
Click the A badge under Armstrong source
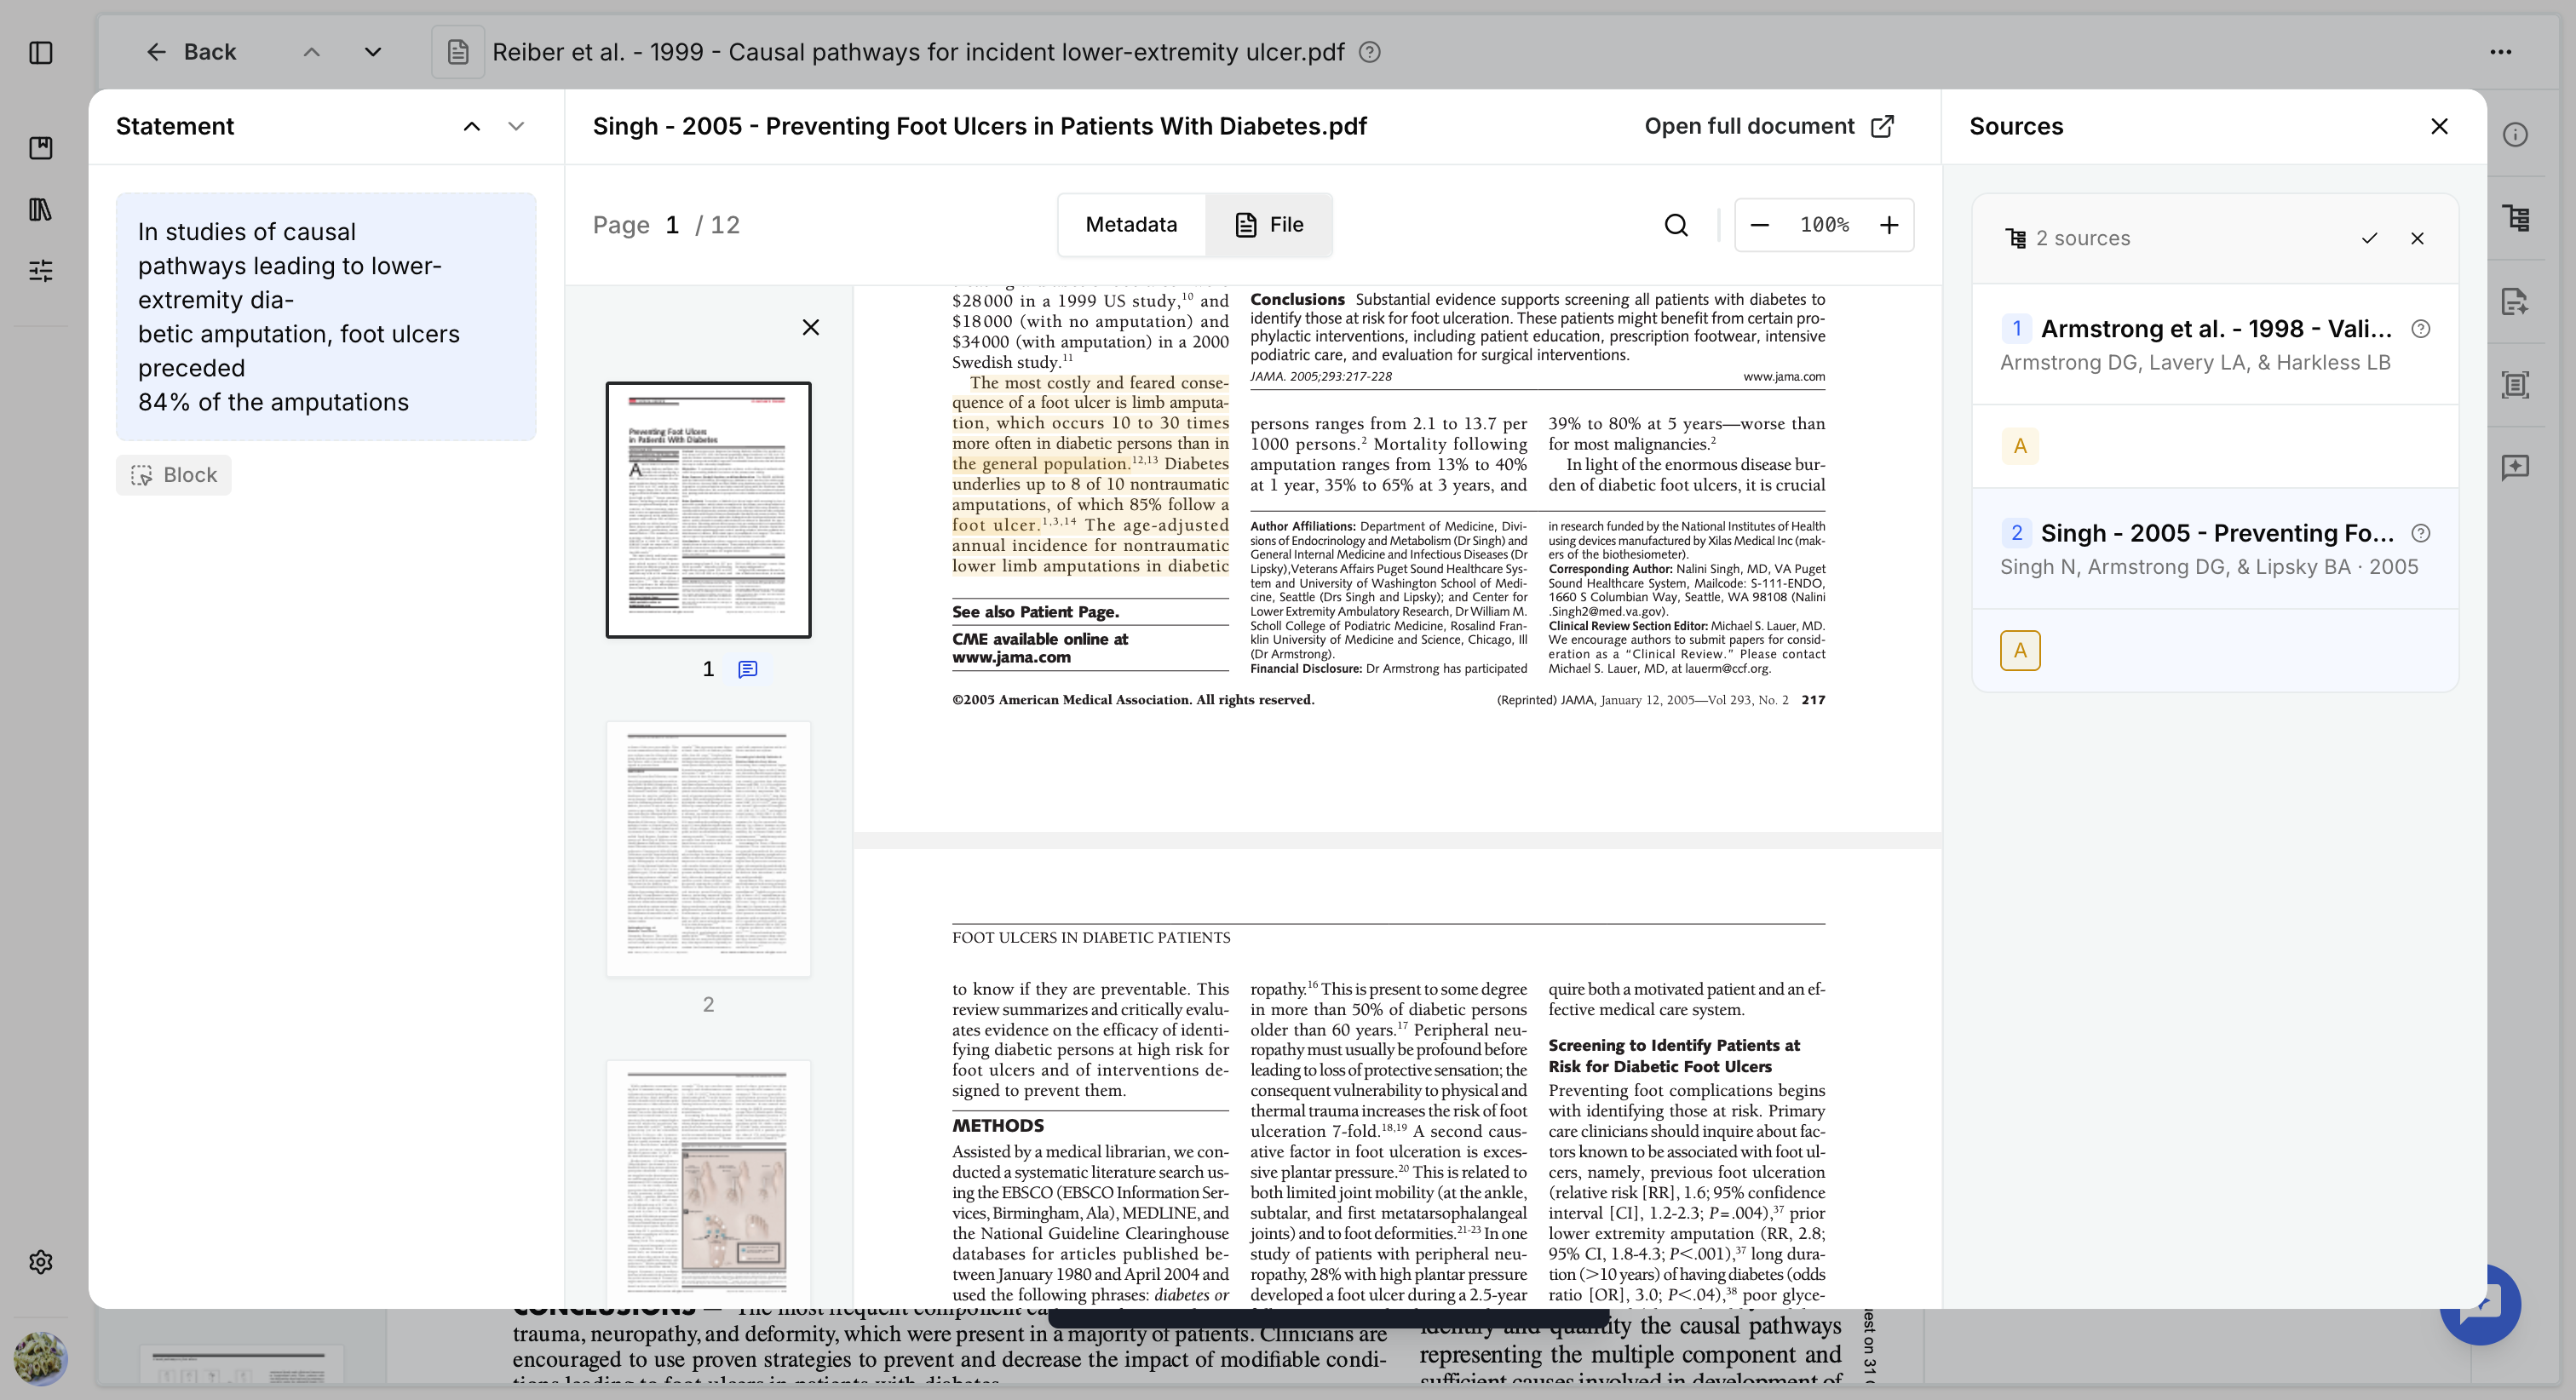click(2020, 446)
